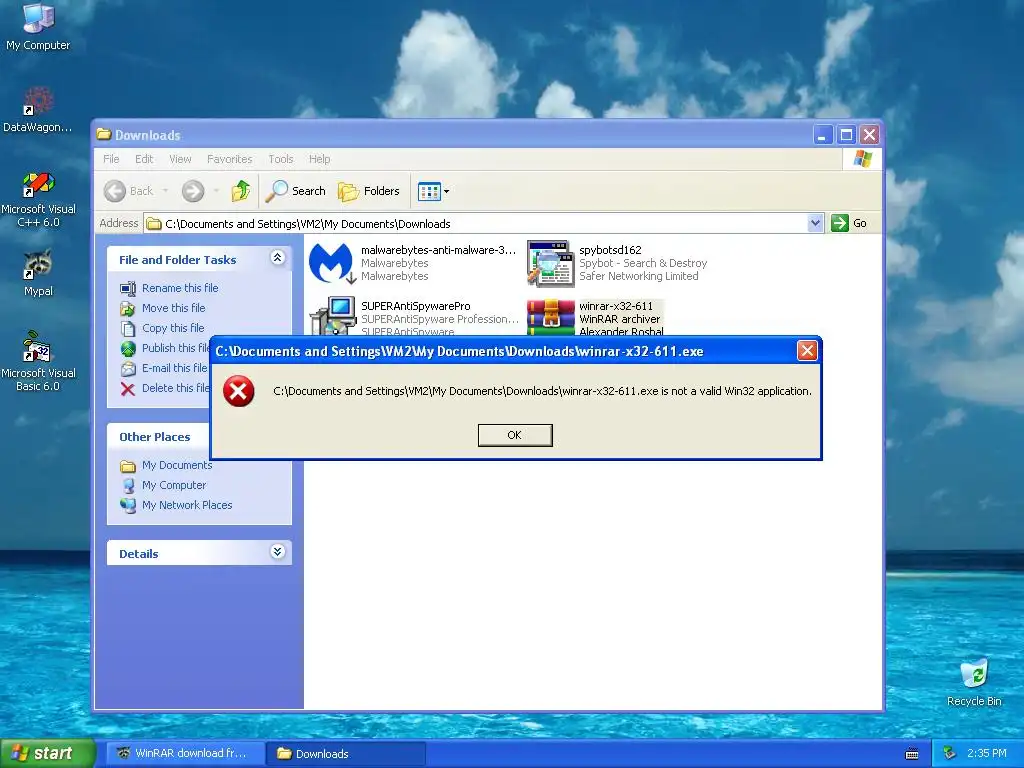Click the keyboard icon in system tray

click(912, 754)
